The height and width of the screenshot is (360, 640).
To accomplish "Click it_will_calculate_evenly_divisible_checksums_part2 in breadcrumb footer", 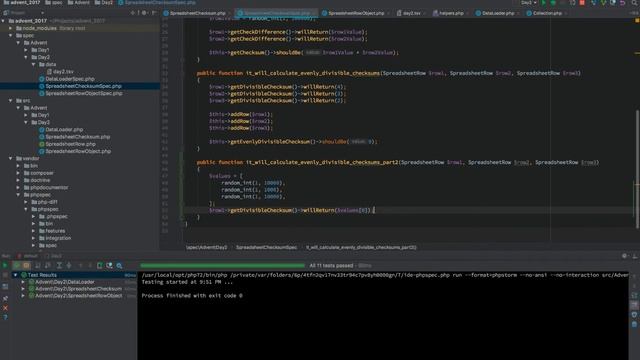I will 361,247.
